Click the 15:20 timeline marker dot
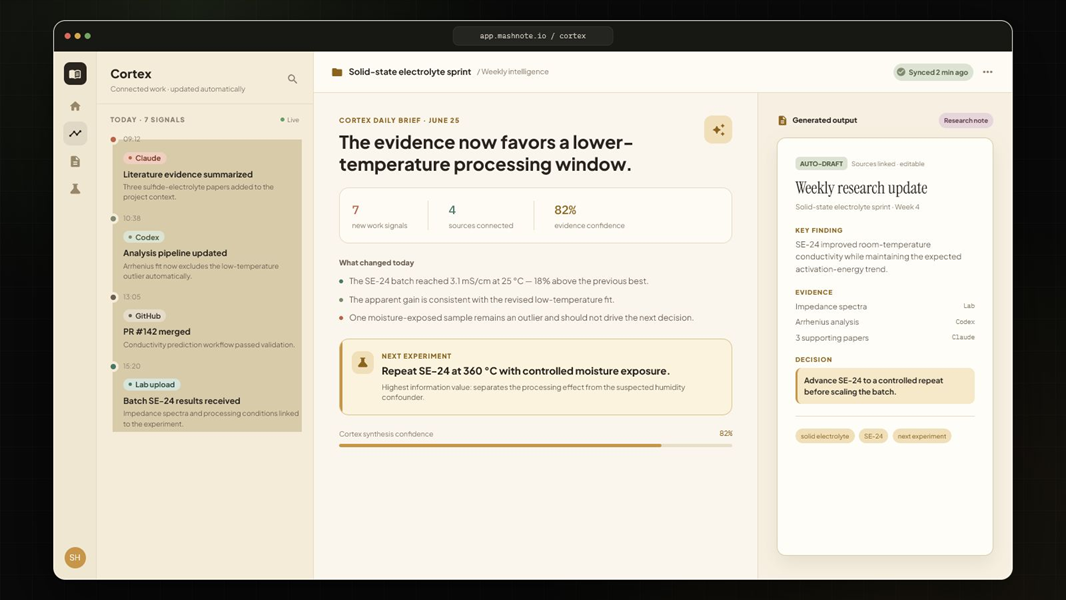Viewport: 1066px width, 600px height. 114,366
